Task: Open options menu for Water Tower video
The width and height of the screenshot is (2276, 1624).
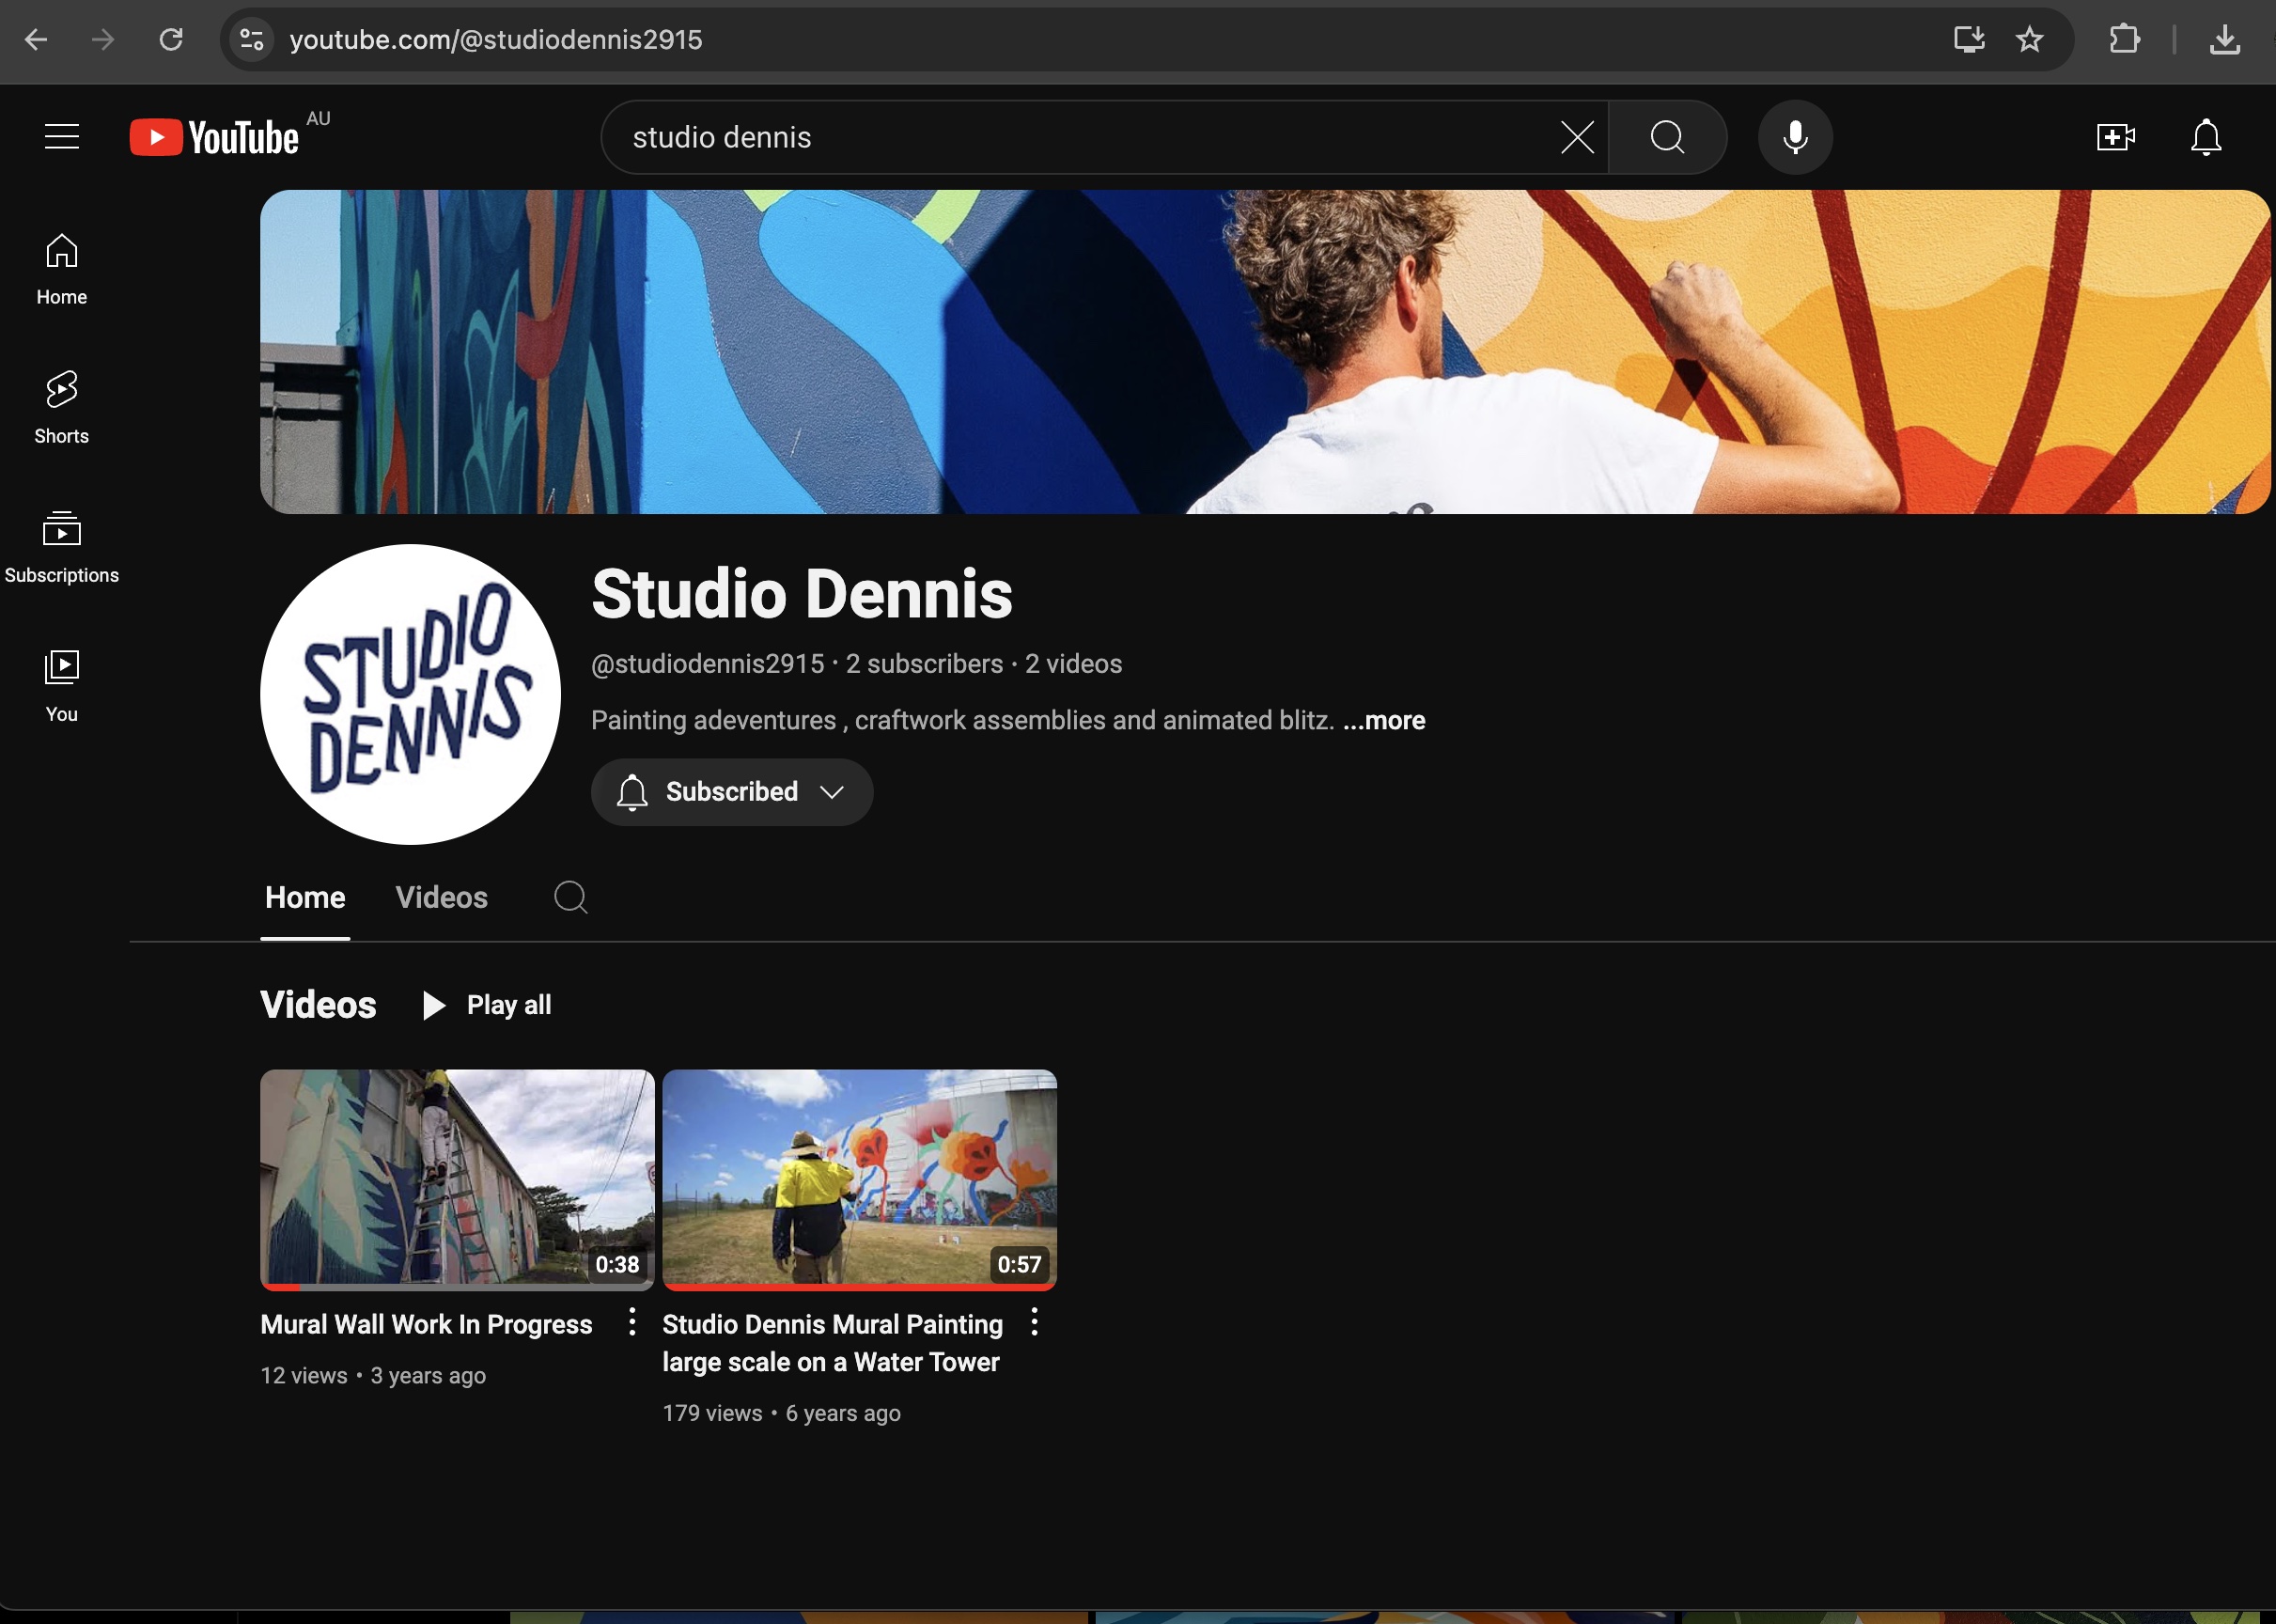Action: (1034, 1322)
